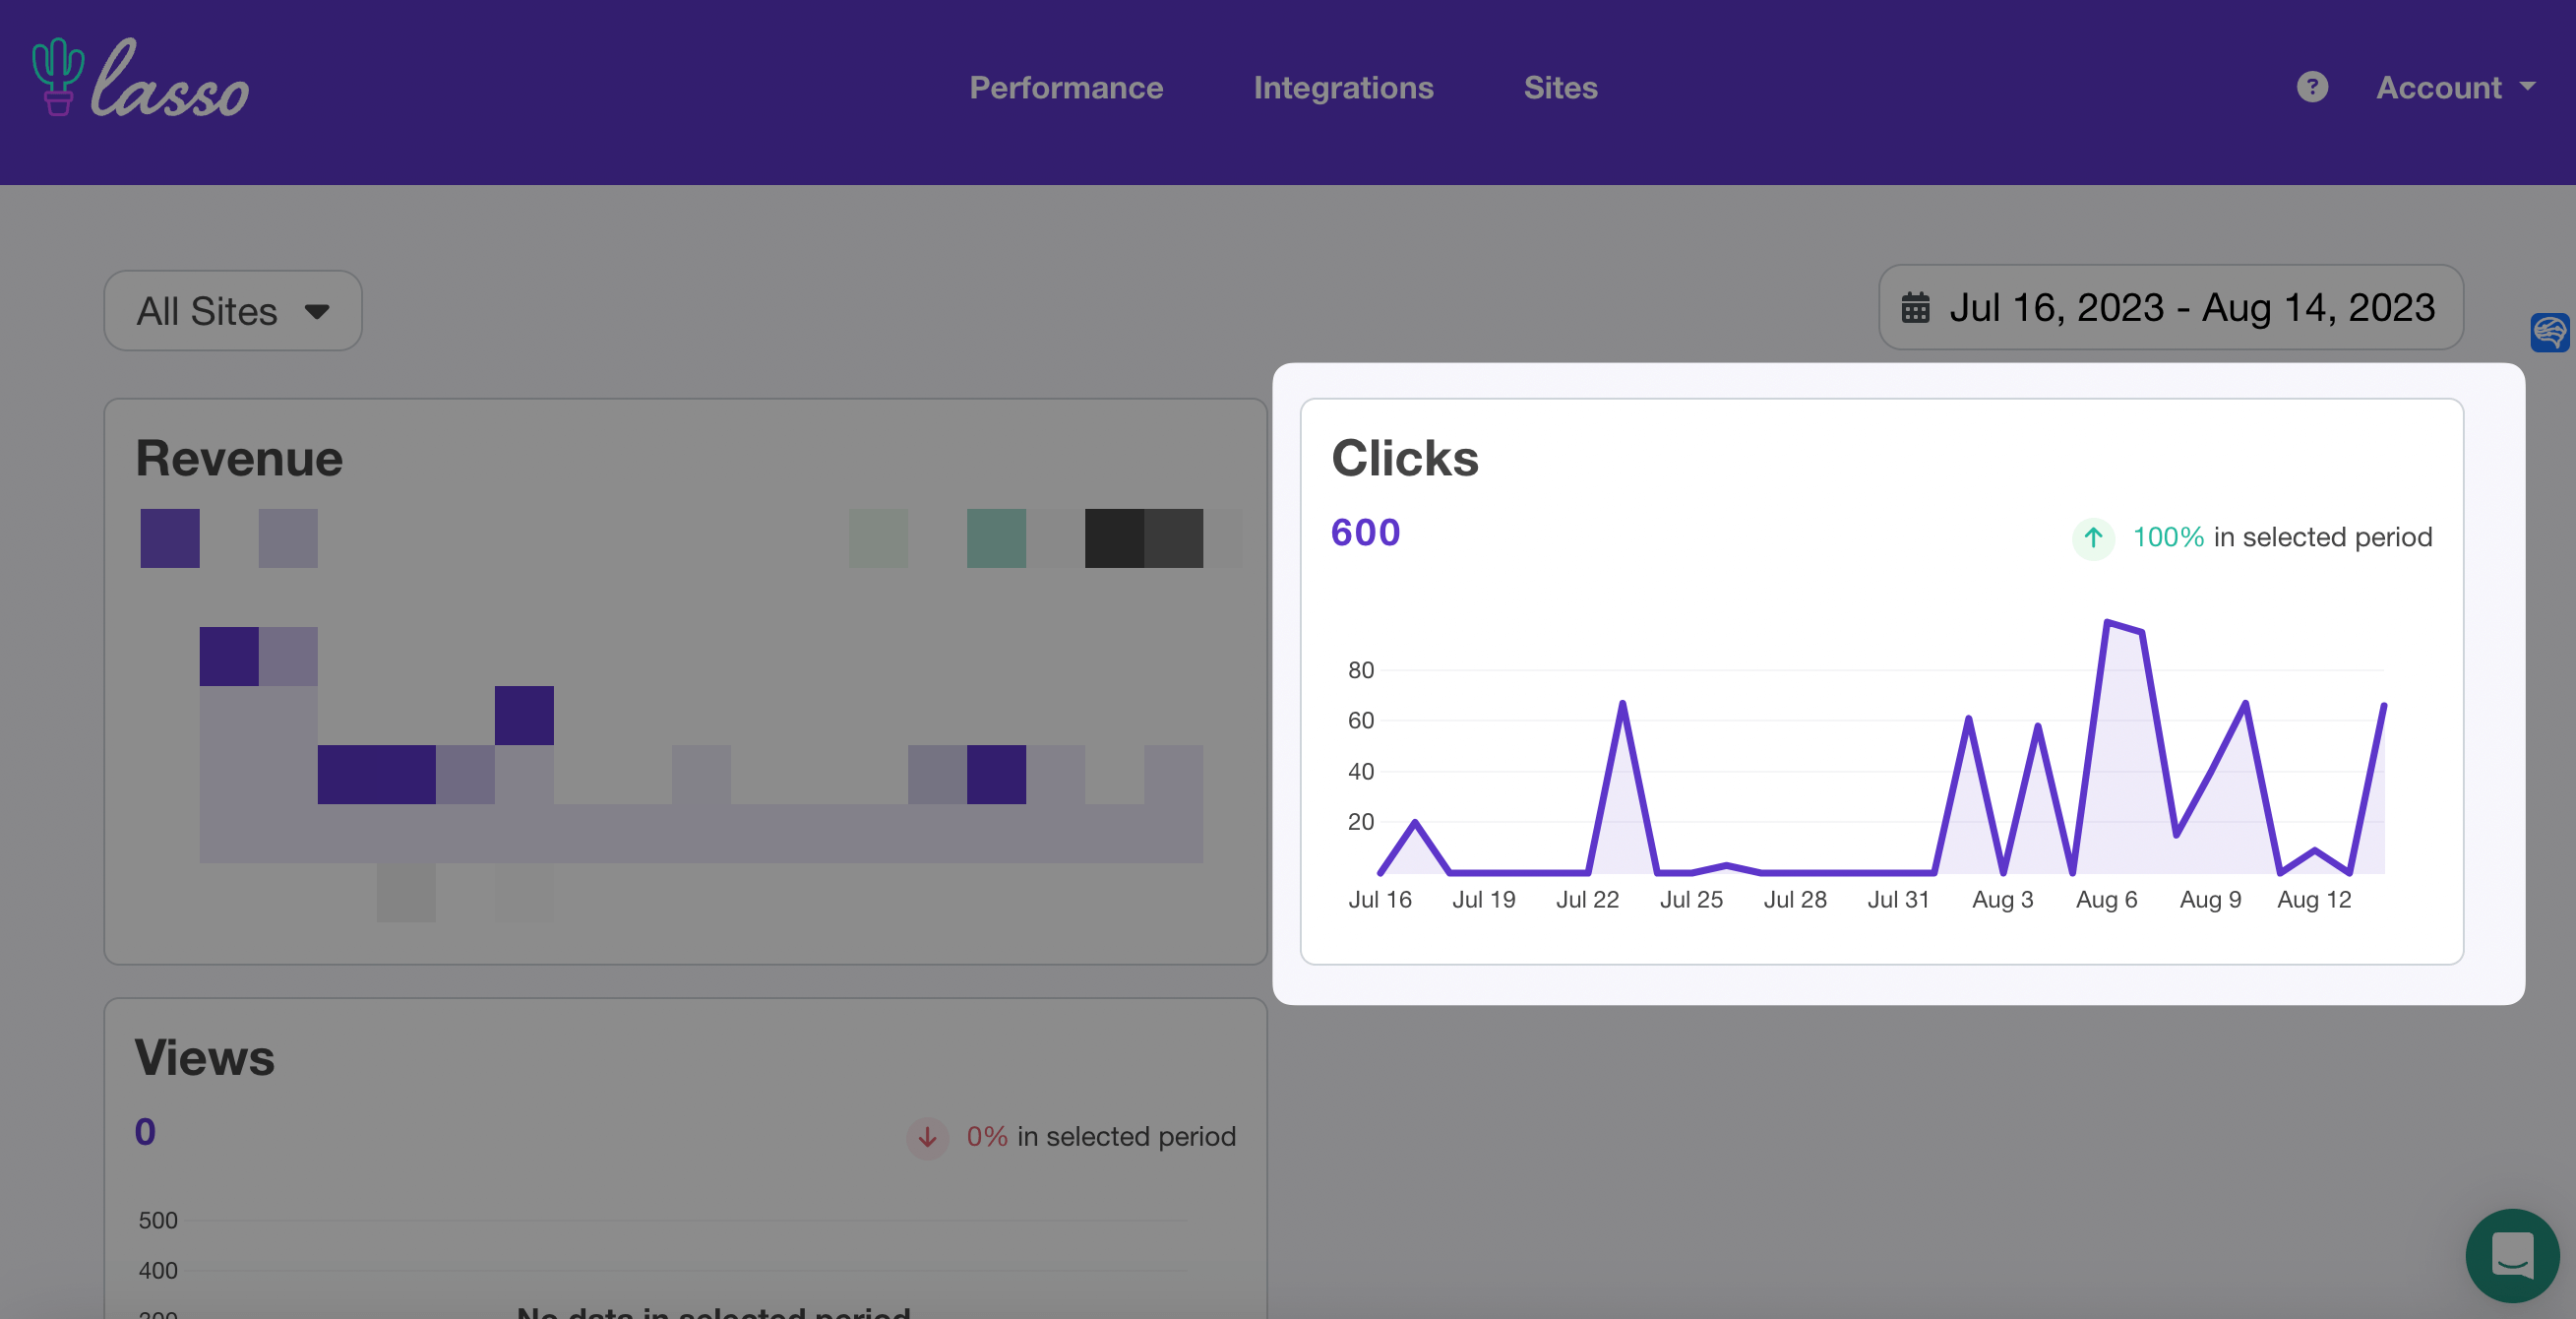Select the Aug 6 peak on Clicks chart
This screenshot has height=1319, width=2576.
coord(2108,623)
